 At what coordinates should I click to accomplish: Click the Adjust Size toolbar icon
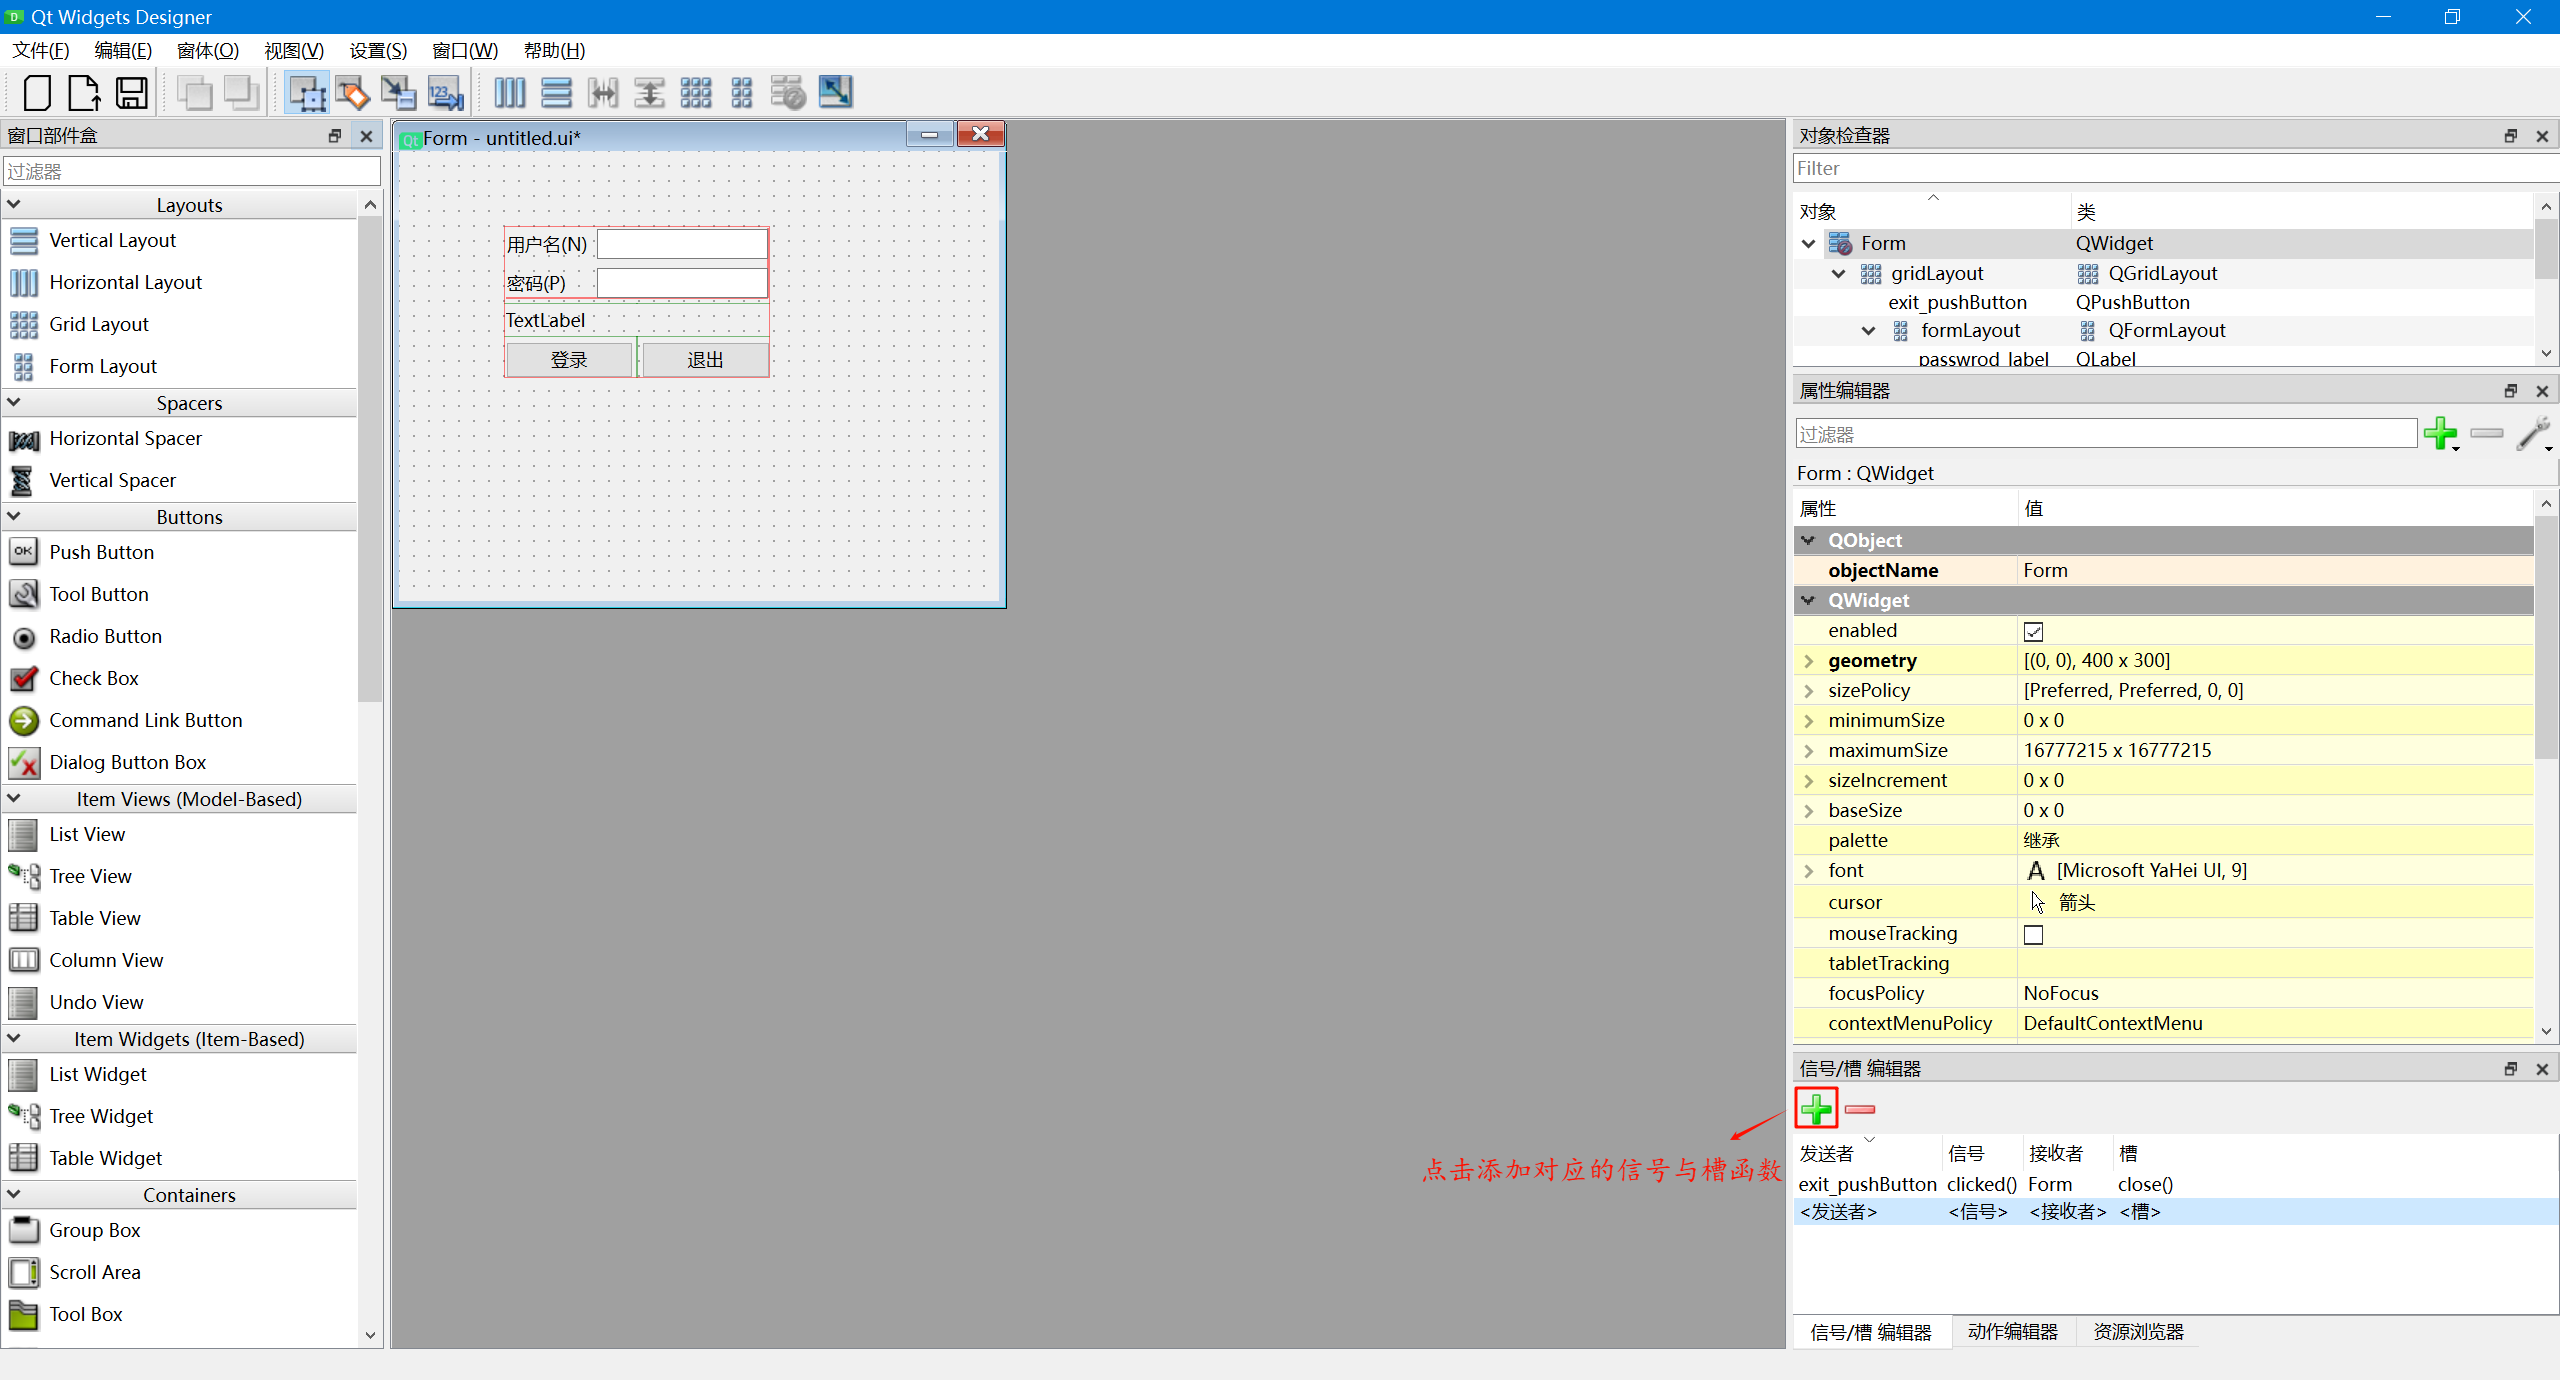pos(835,93)
